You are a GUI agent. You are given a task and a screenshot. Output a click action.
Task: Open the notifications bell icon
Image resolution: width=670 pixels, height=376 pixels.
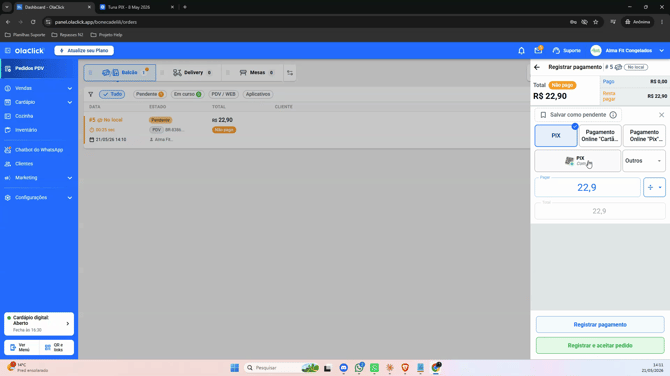[521, 50]
